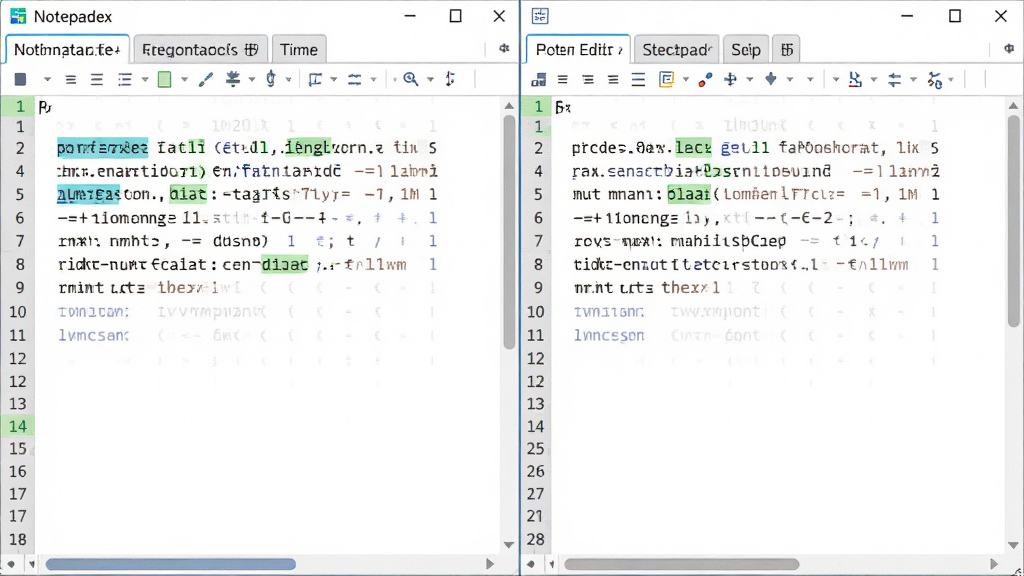Viewport: 1024px width, 576px height.
Task: Activate the Poten Editr tab
Action: pyautogui.click(x=579, y=50)
